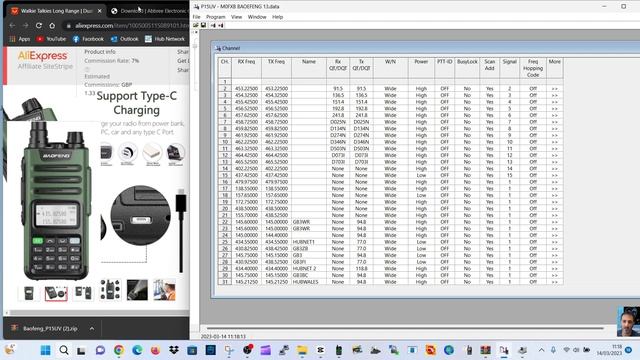Reload the AliExpress page
This screenshot has height=360, width=640.
coord(39,25)
